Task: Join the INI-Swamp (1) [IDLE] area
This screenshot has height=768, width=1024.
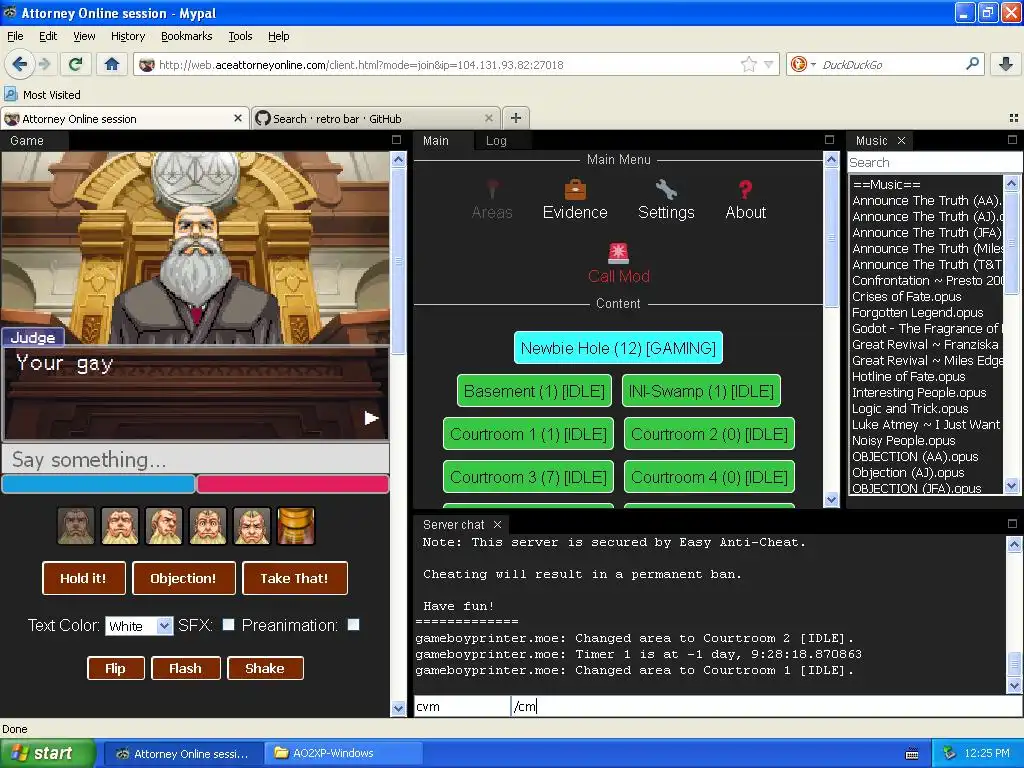Action: click(x=701, y=391)
